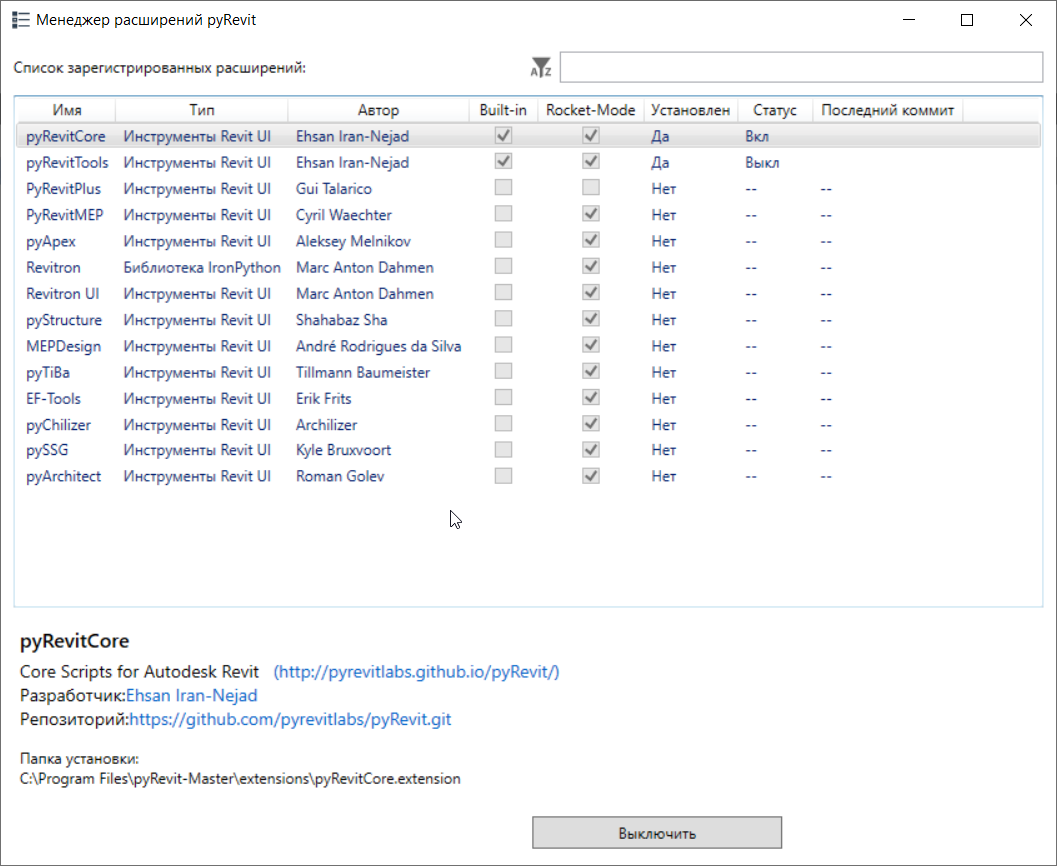Open the pyrevitlabs.github.io/pyRevit link
Viewport: 1057px width, 866px height.
point(417,672)
